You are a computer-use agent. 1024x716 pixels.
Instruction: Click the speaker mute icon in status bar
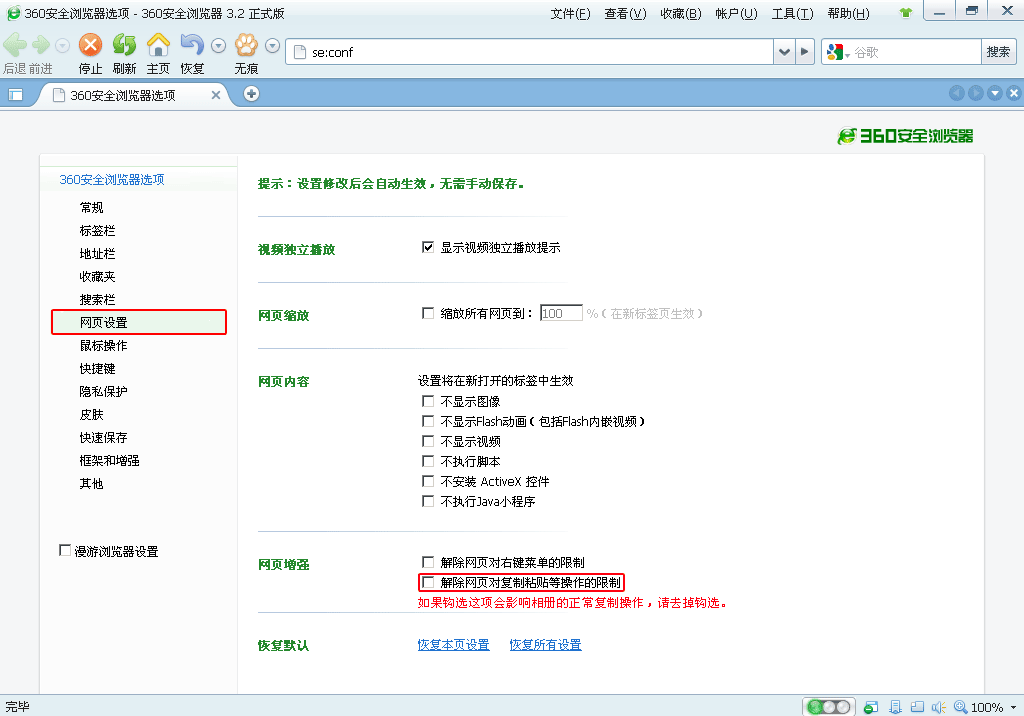point(939,707)
